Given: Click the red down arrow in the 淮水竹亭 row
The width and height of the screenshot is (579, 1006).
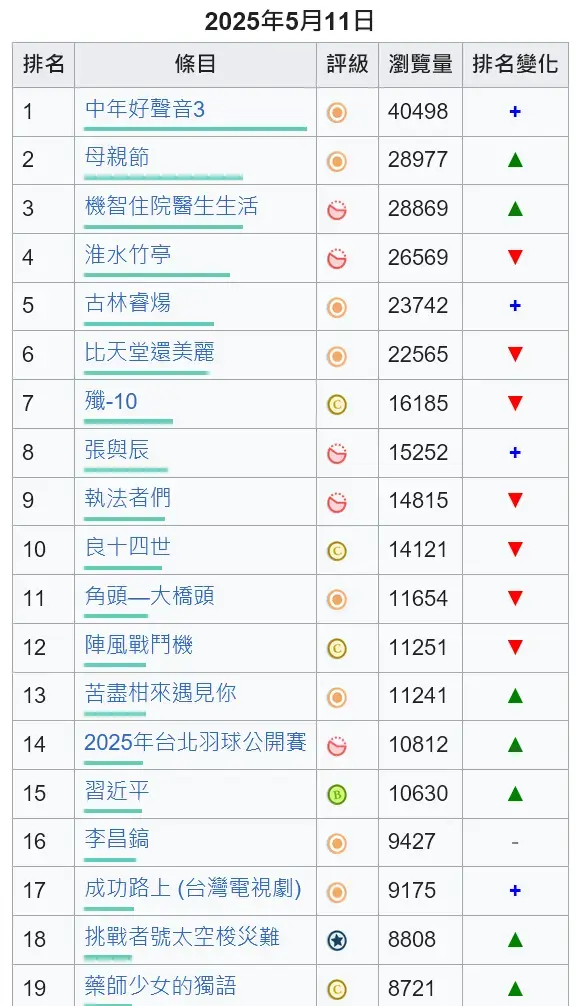Looking at the screenshot, I should 515,257.
